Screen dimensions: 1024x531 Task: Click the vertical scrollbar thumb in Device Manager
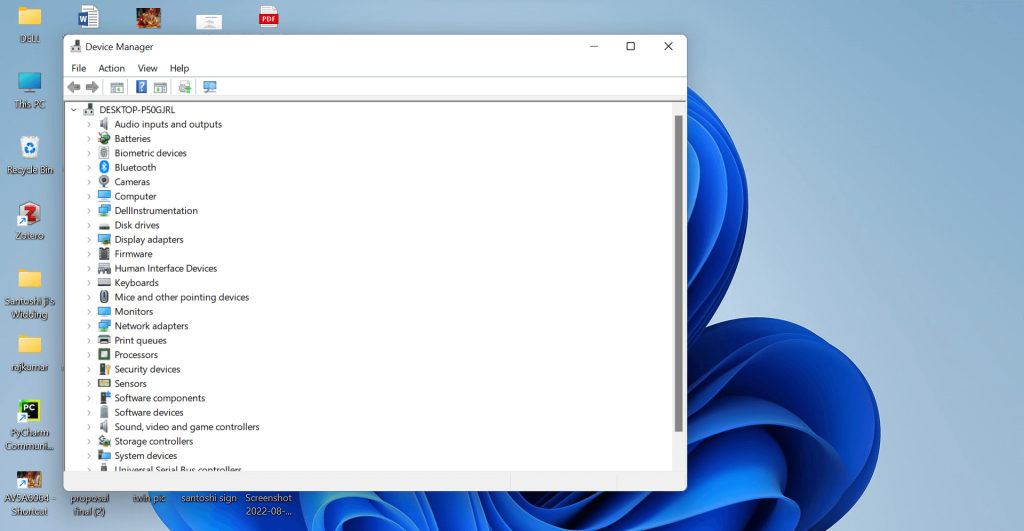(x=679, y=273)
